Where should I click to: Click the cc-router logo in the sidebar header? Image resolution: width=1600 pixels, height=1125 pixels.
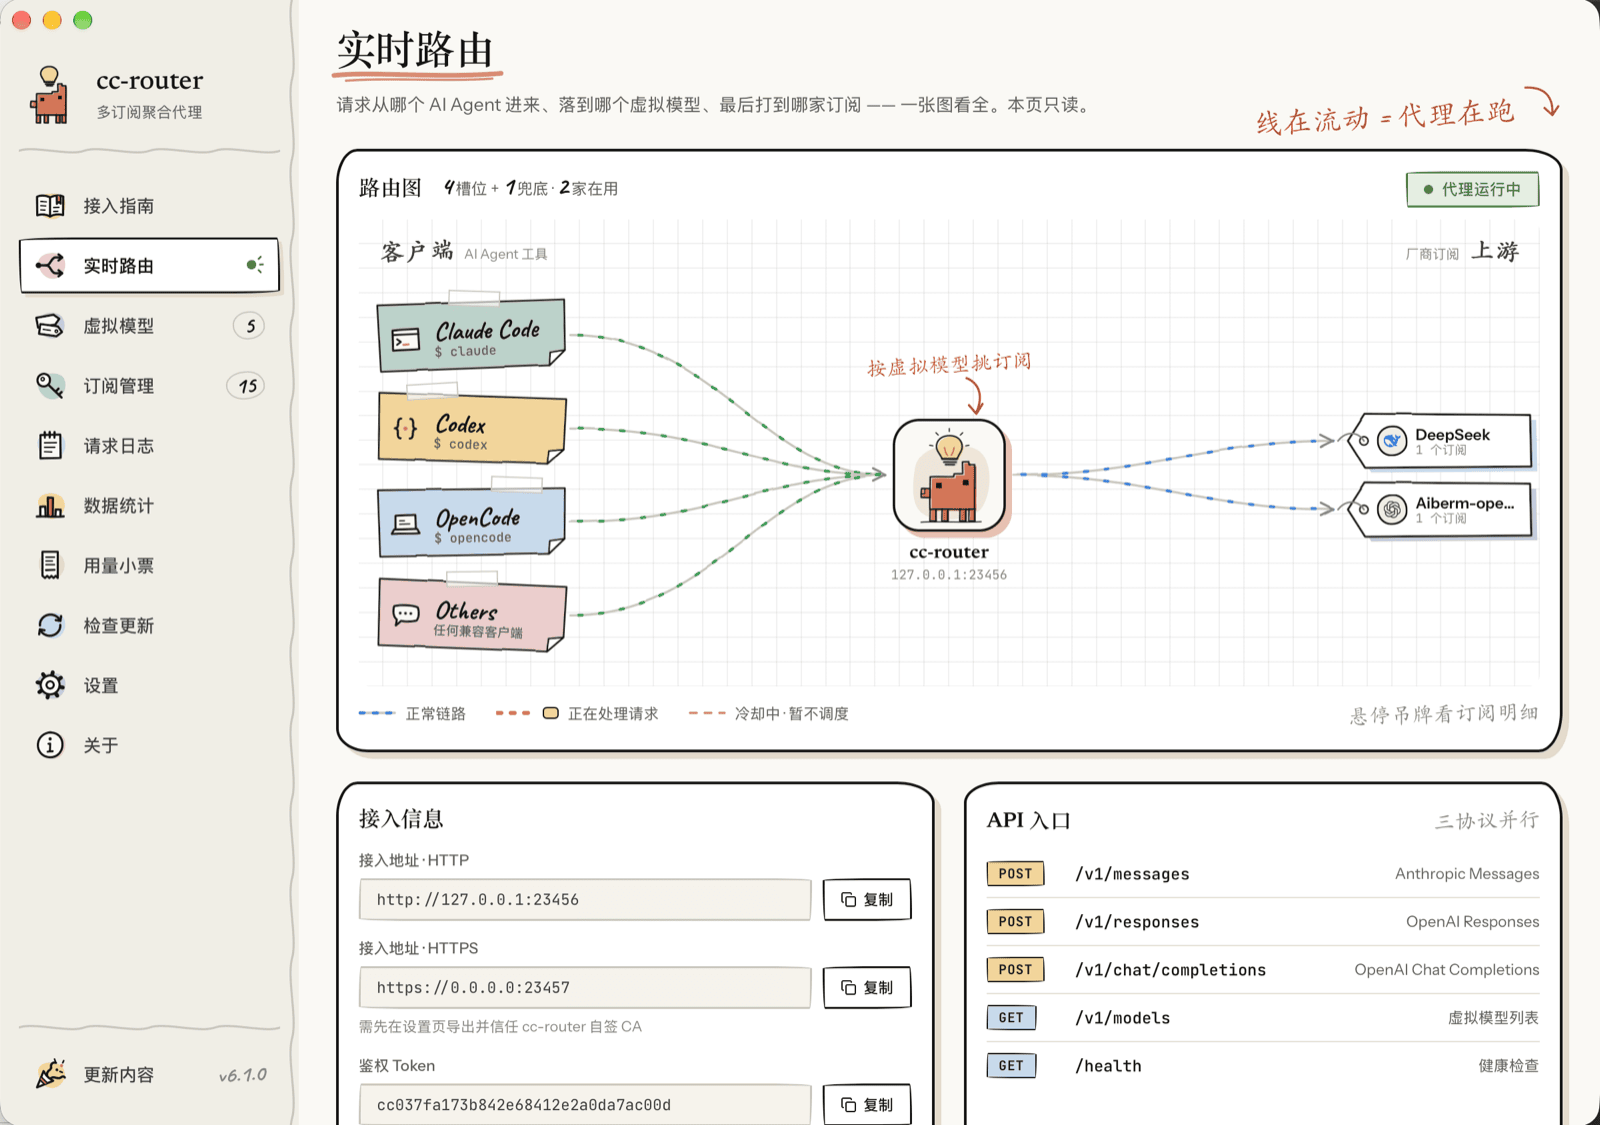(49, 95)
